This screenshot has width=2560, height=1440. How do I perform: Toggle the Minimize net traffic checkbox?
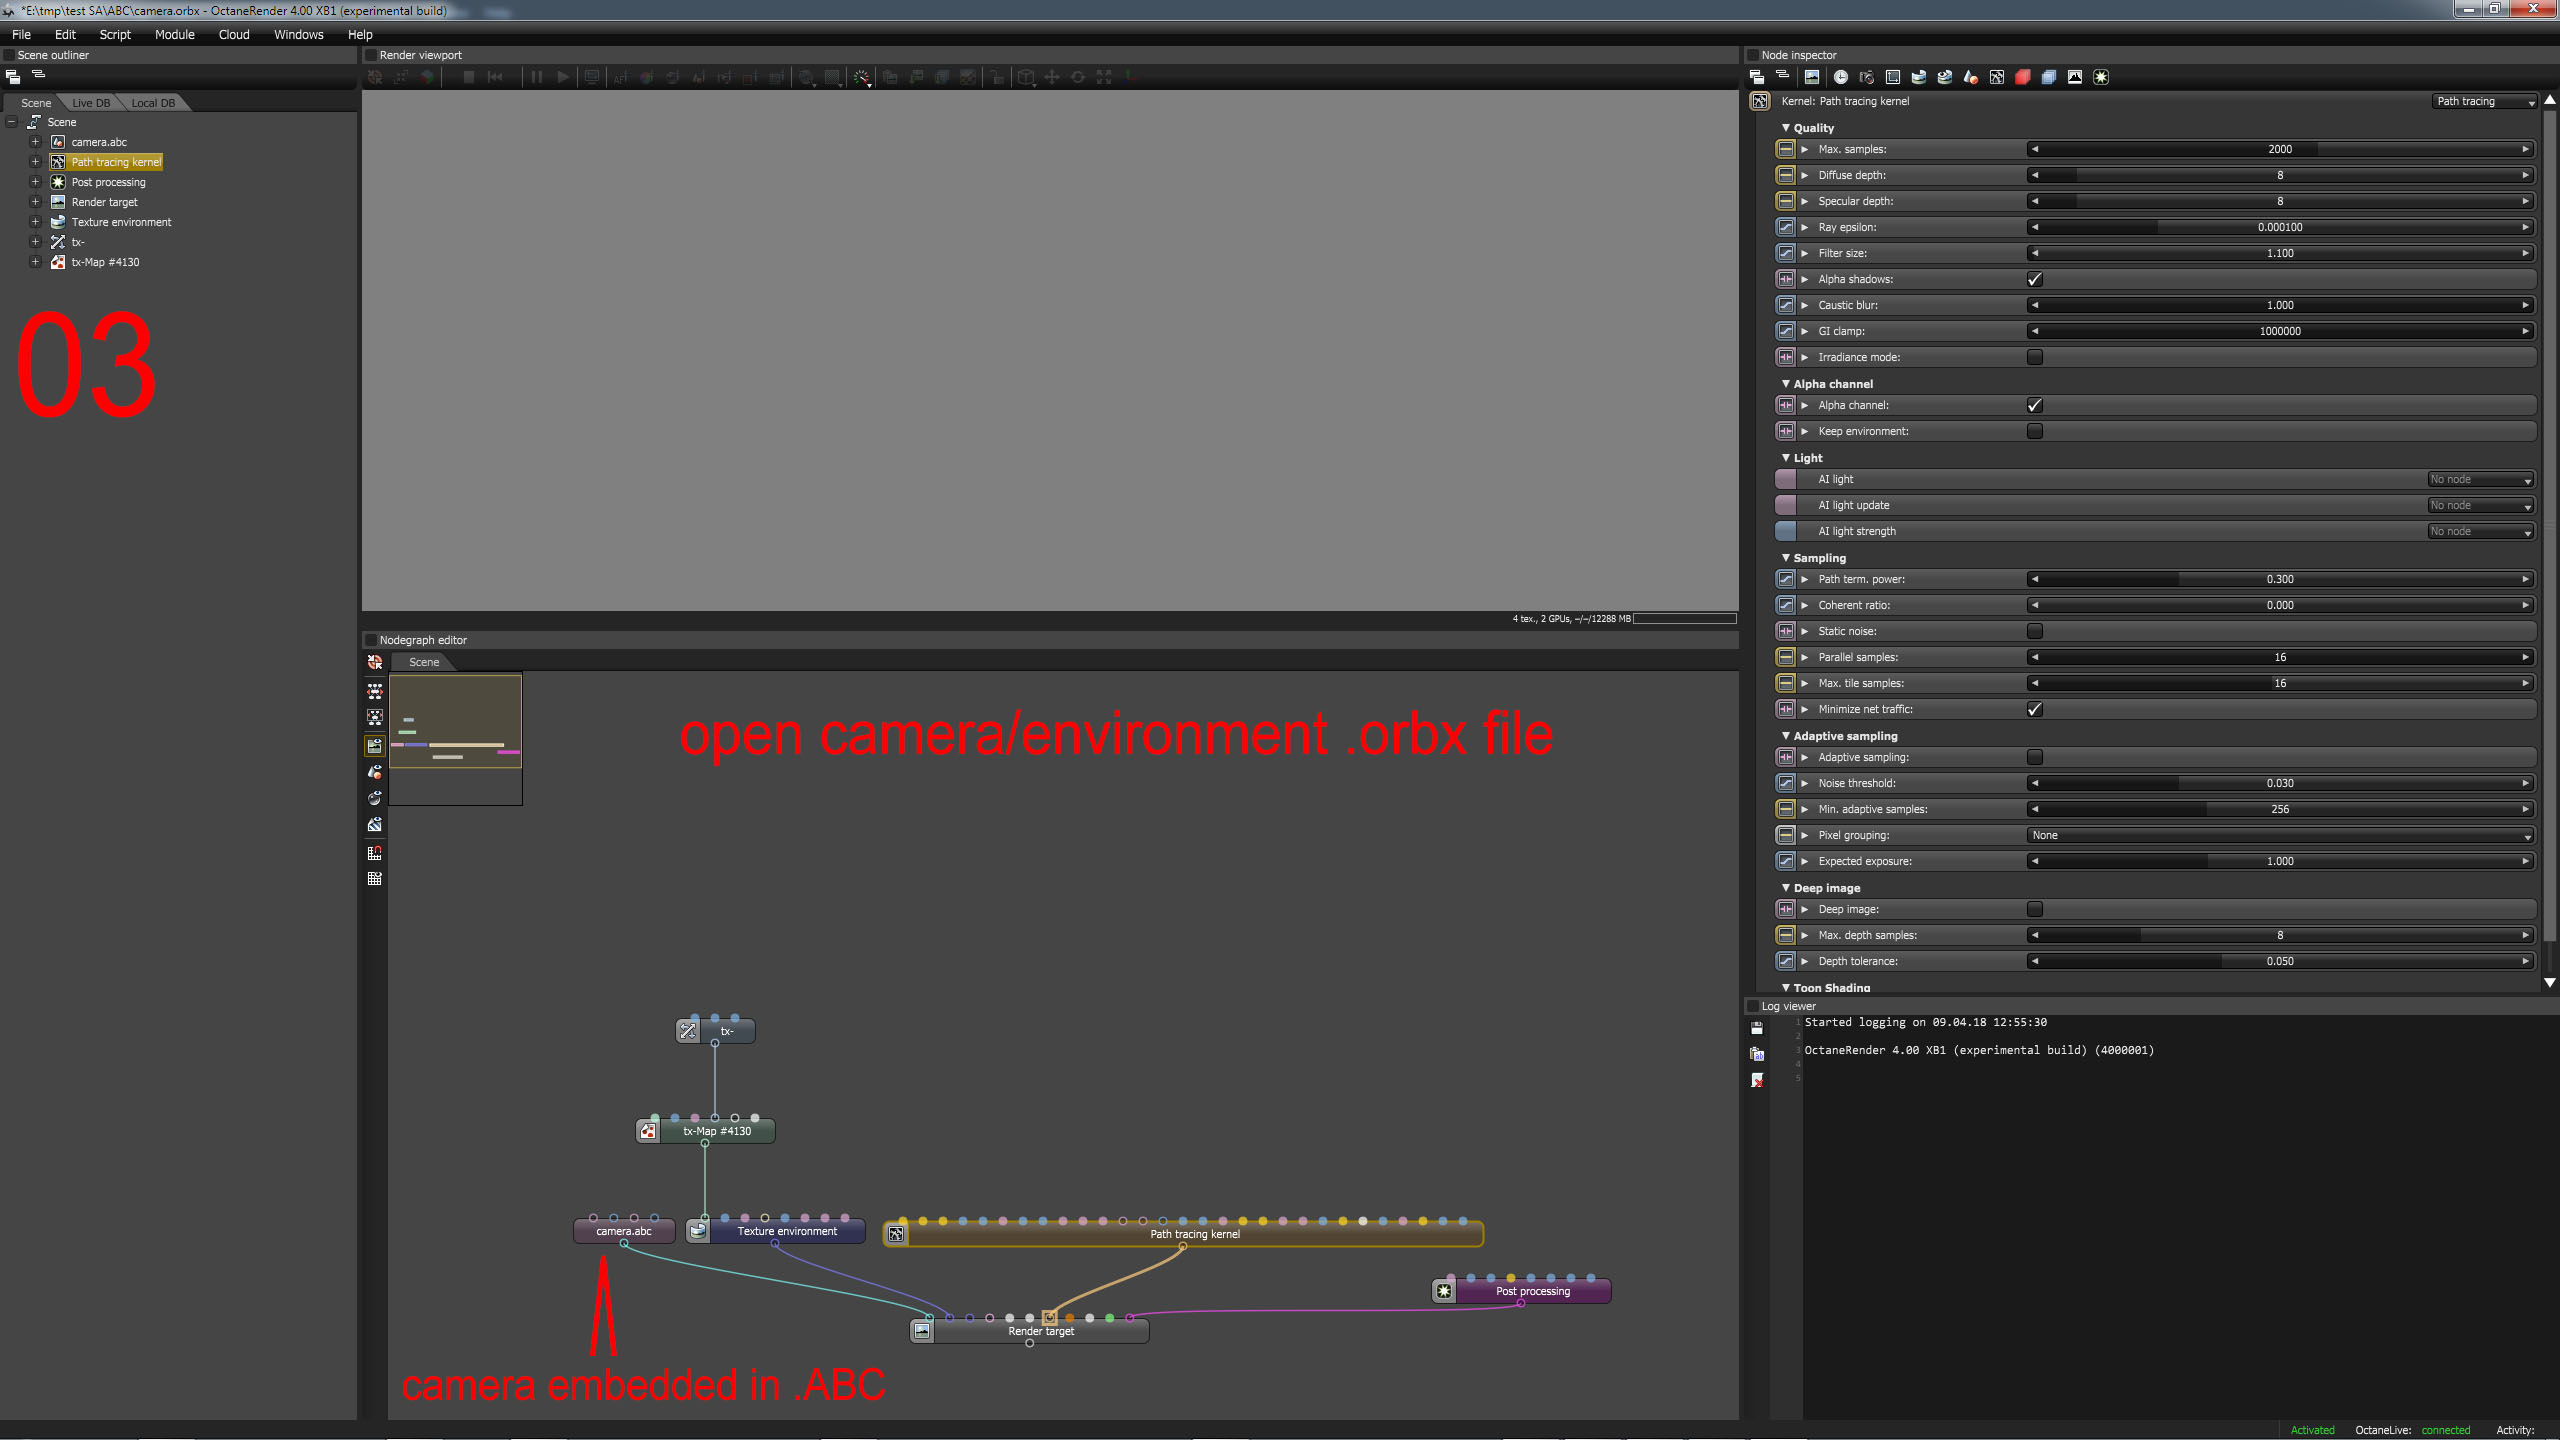(2034, 709)
